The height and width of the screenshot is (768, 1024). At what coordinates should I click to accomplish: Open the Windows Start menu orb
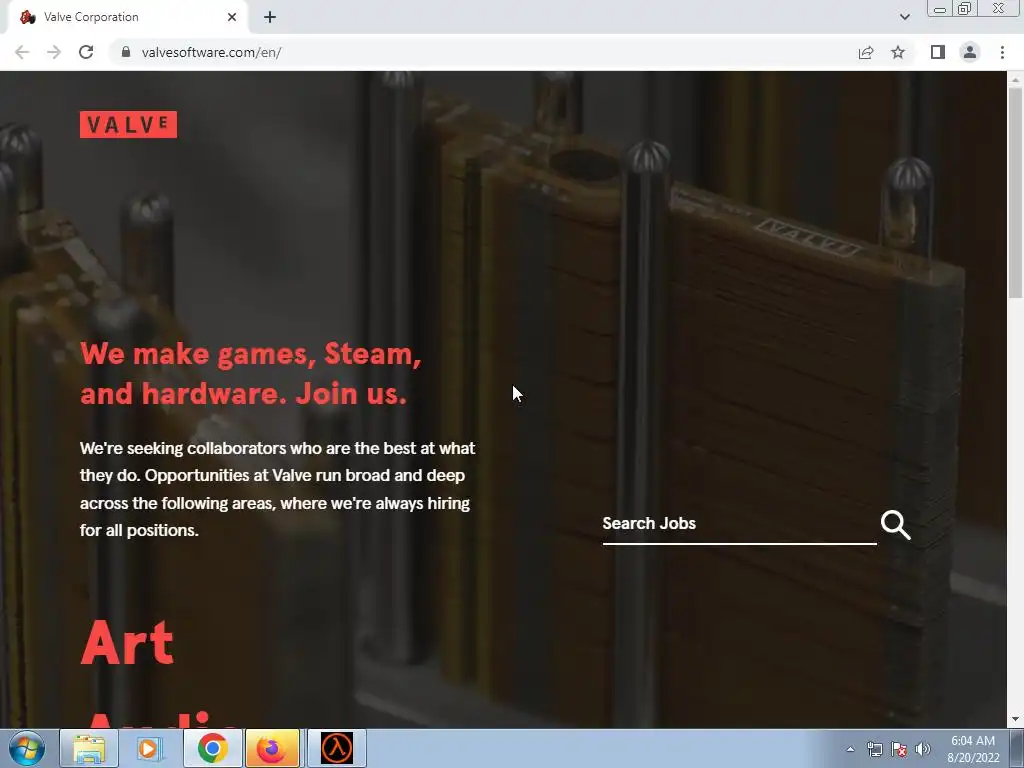tap(27, 748)
